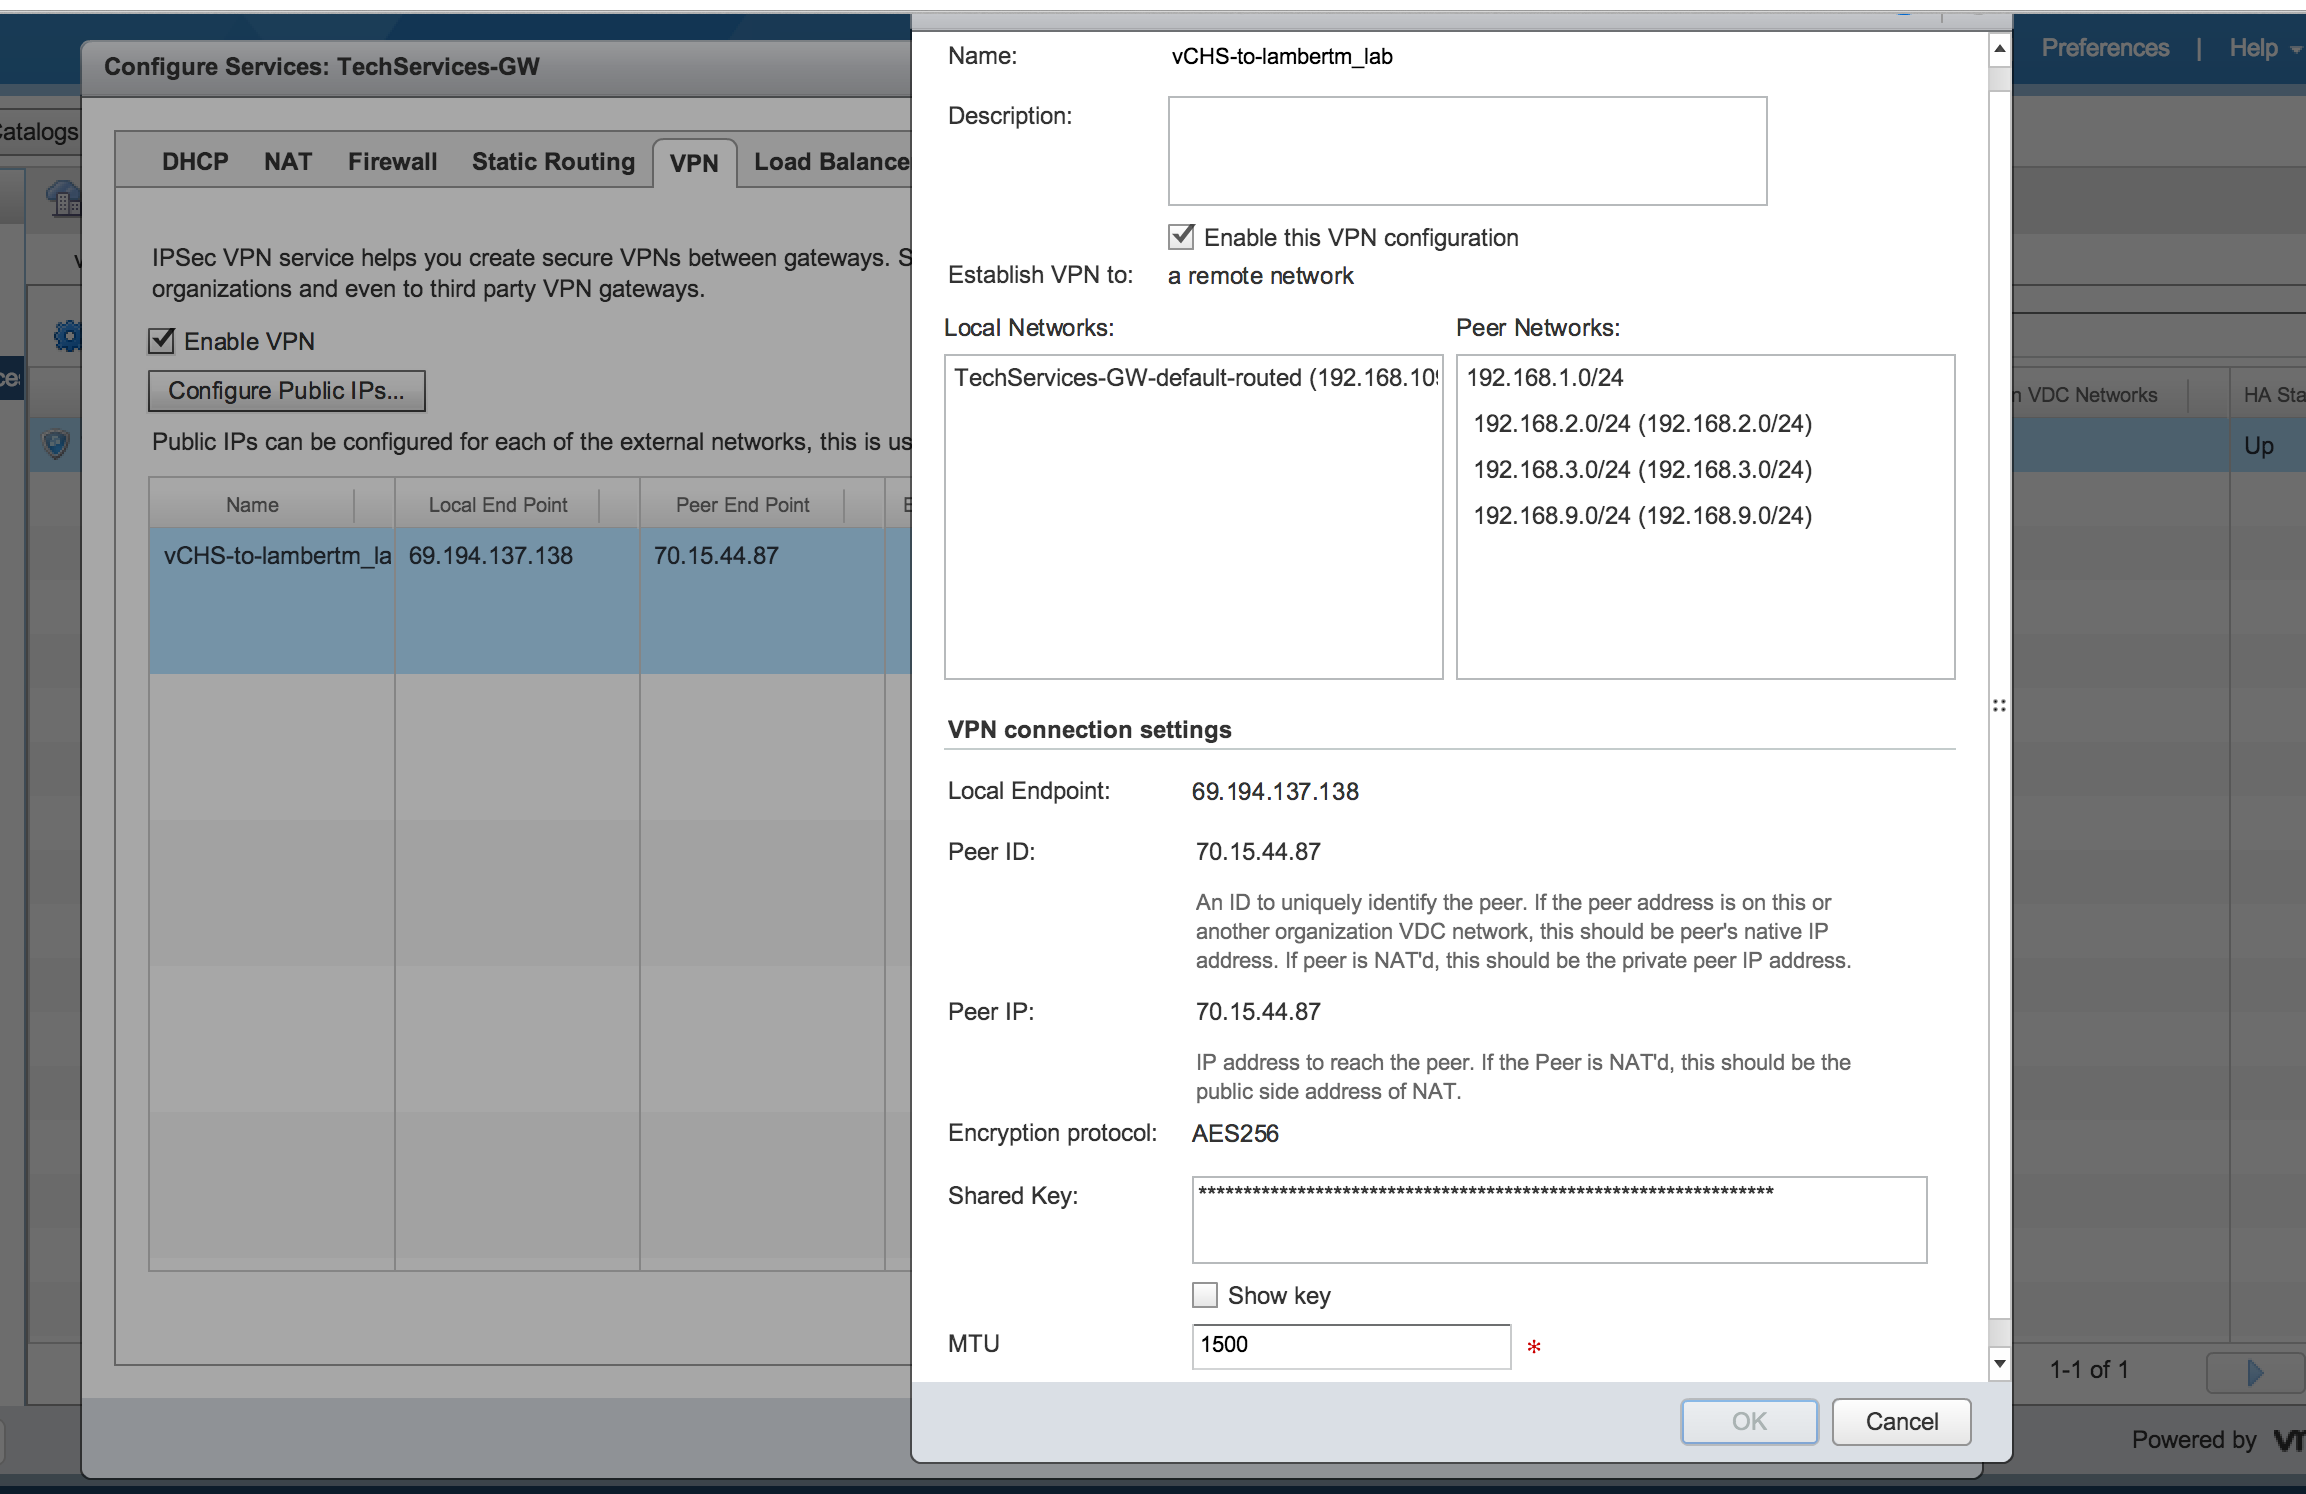Click scrollbar up arrow in VPN dialog
The image size is (2306, 1494).
click(x=1999, y=48)
